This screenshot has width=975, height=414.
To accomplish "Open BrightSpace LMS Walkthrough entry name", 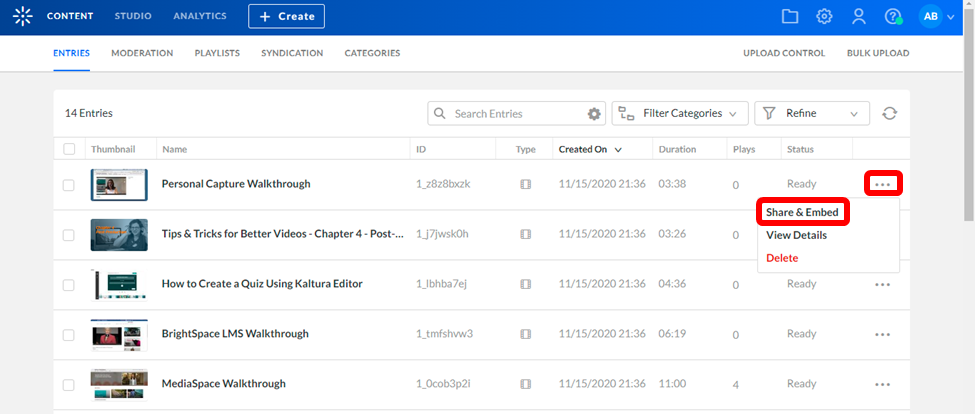I will point(235,334).
